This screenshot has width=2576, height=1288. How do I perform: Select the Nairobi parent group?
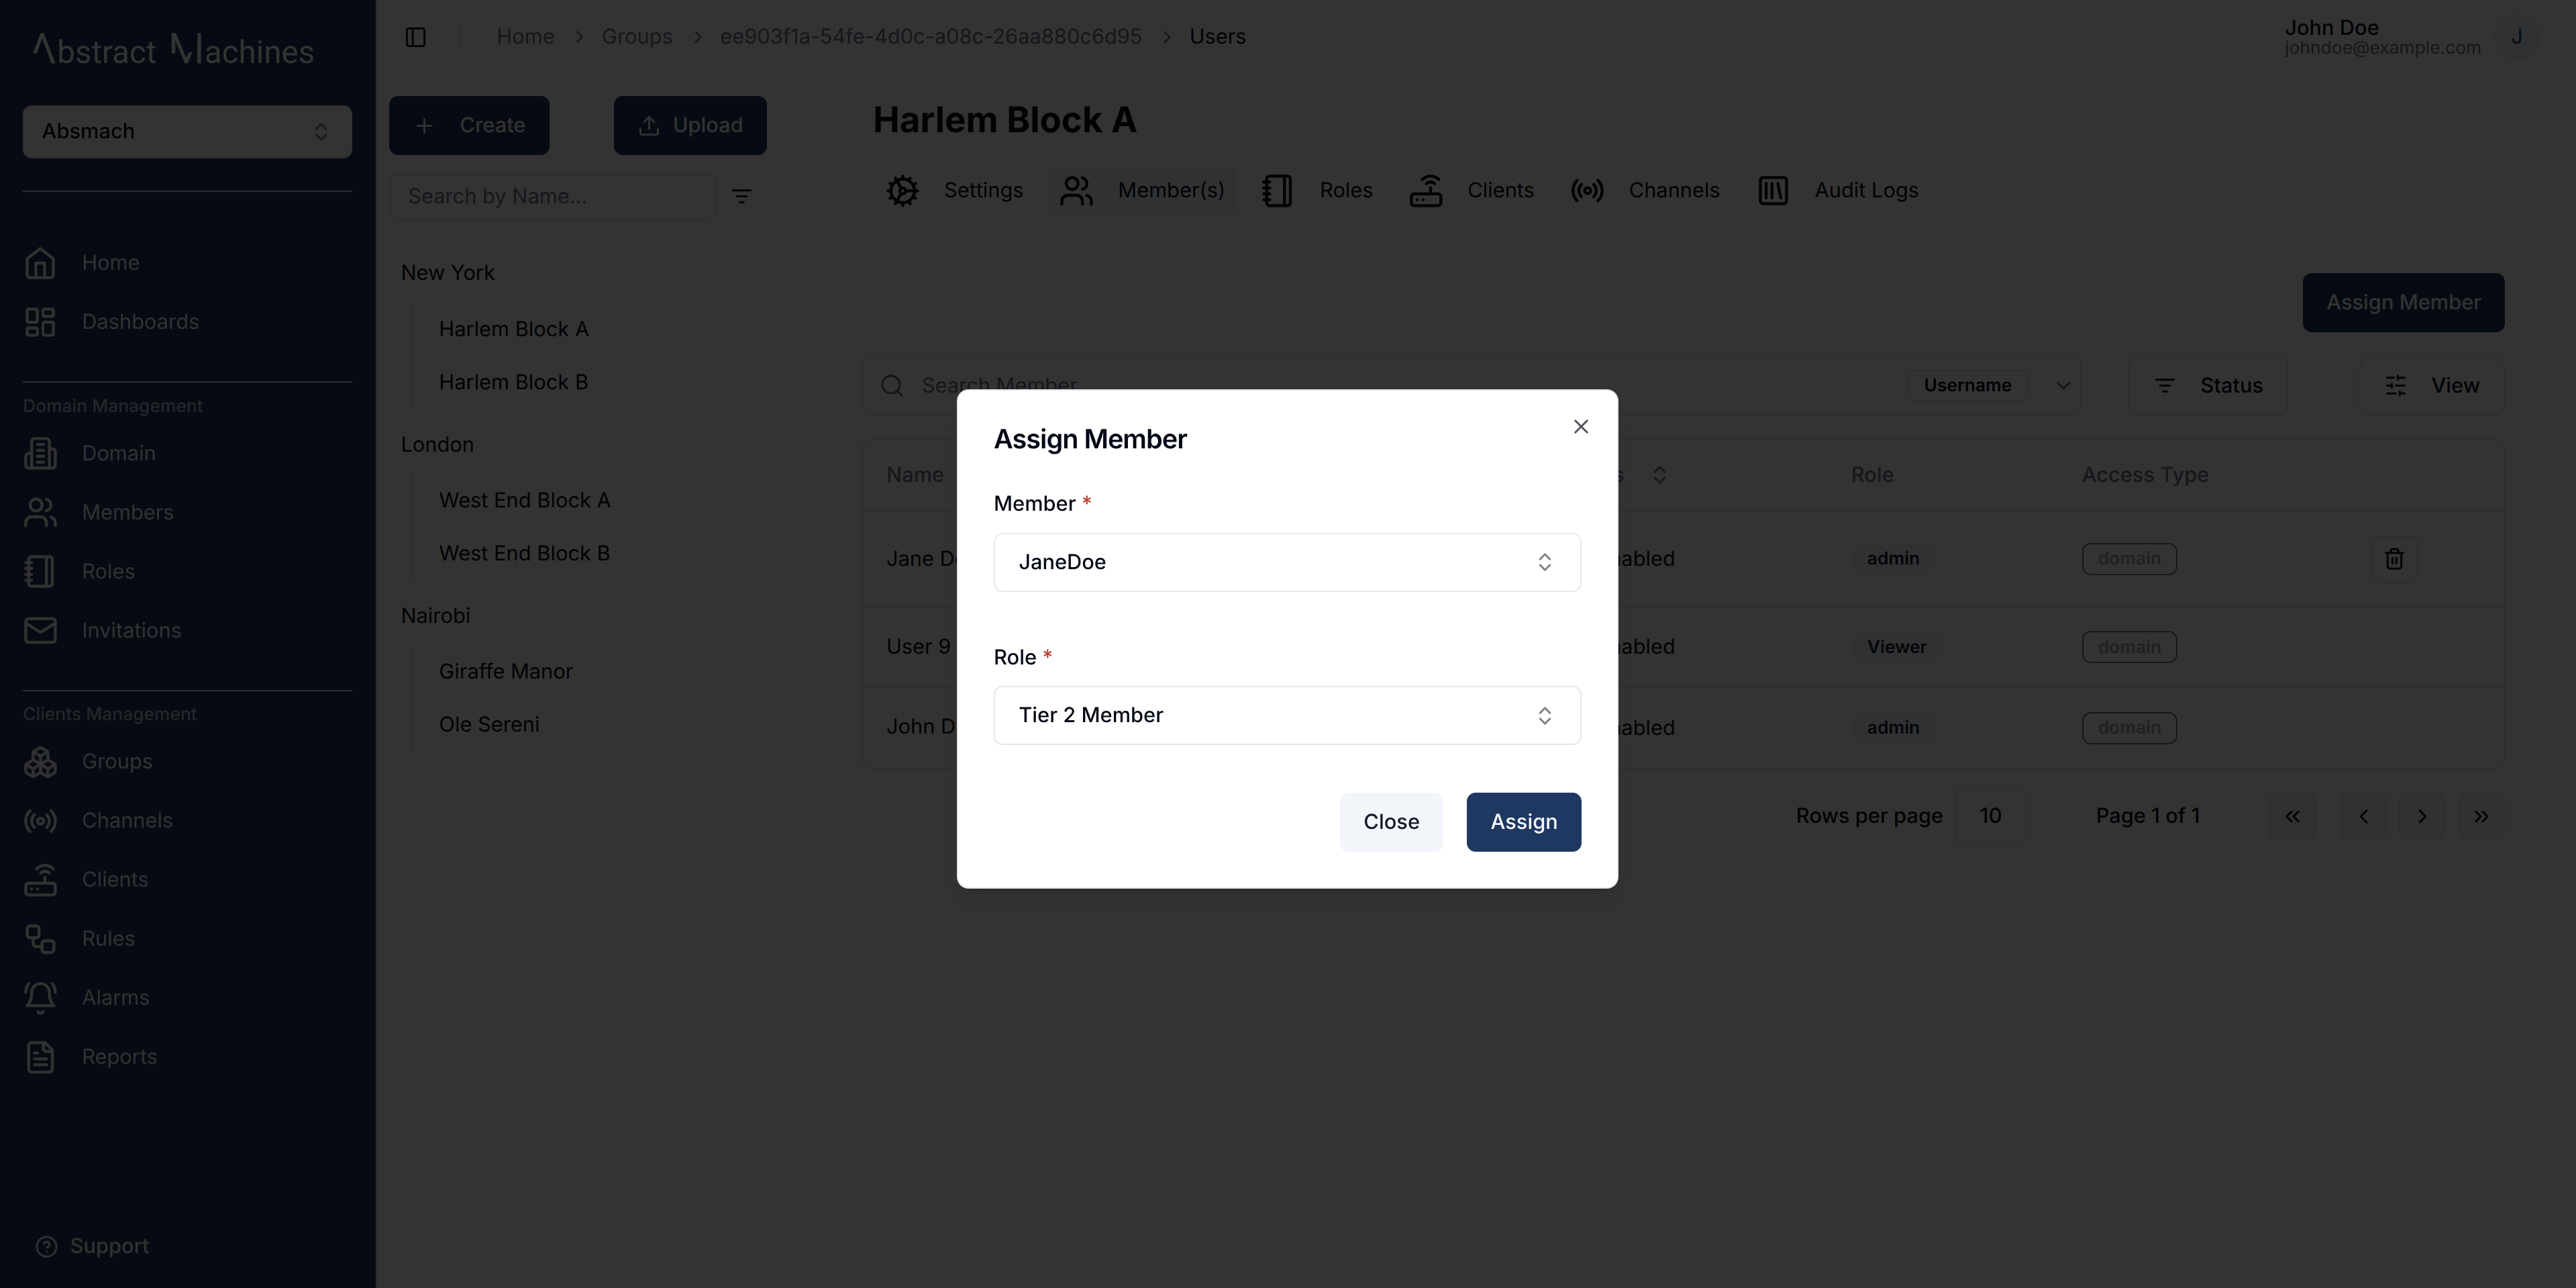435,616
